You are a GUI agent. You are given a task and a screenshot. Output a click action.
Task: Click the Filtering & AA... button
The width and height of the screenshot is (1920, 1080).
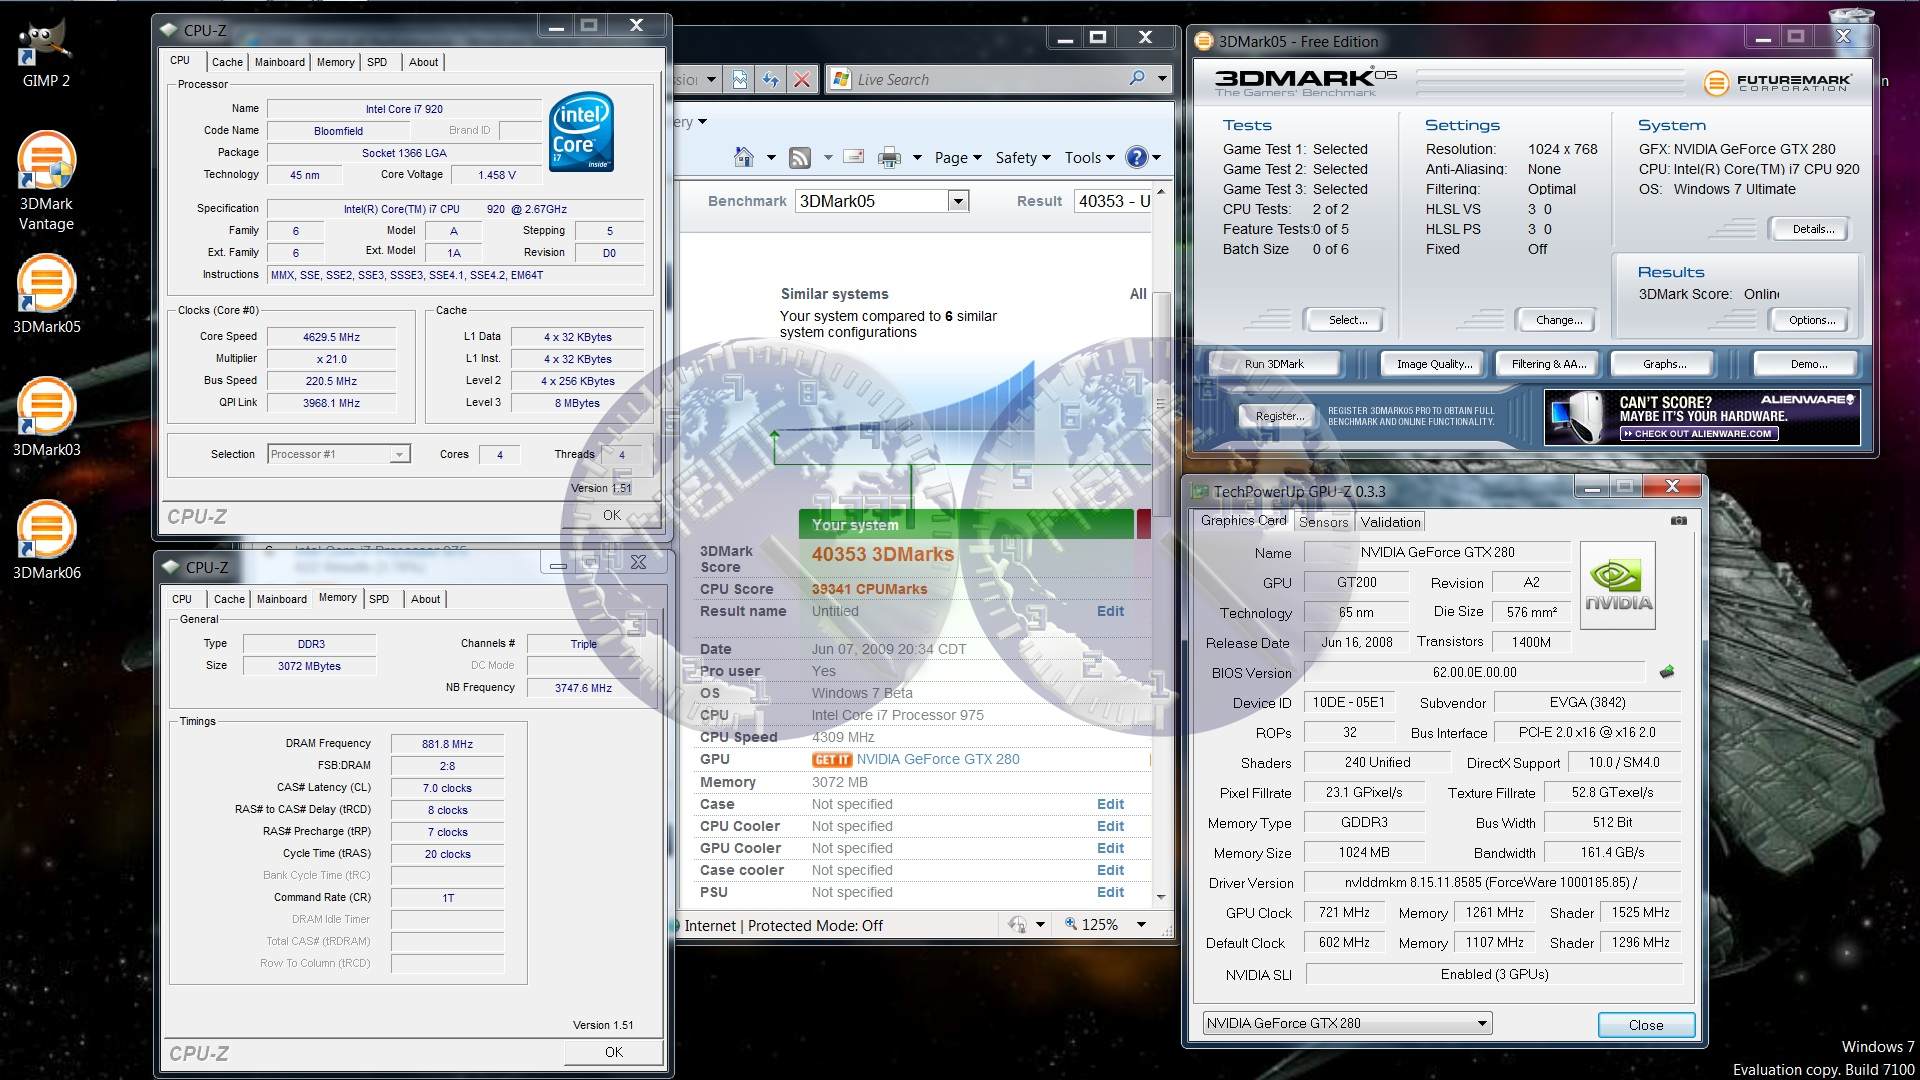(x=1548, y=364)
